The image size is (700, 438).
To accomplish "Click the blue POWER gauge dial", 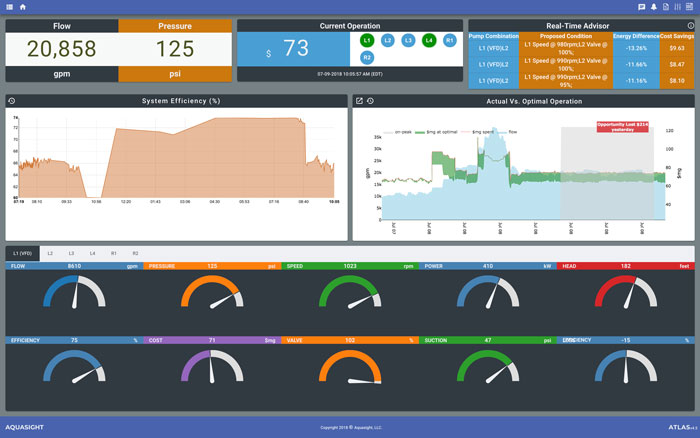I will pyautogui.click(x=488, y=292).
